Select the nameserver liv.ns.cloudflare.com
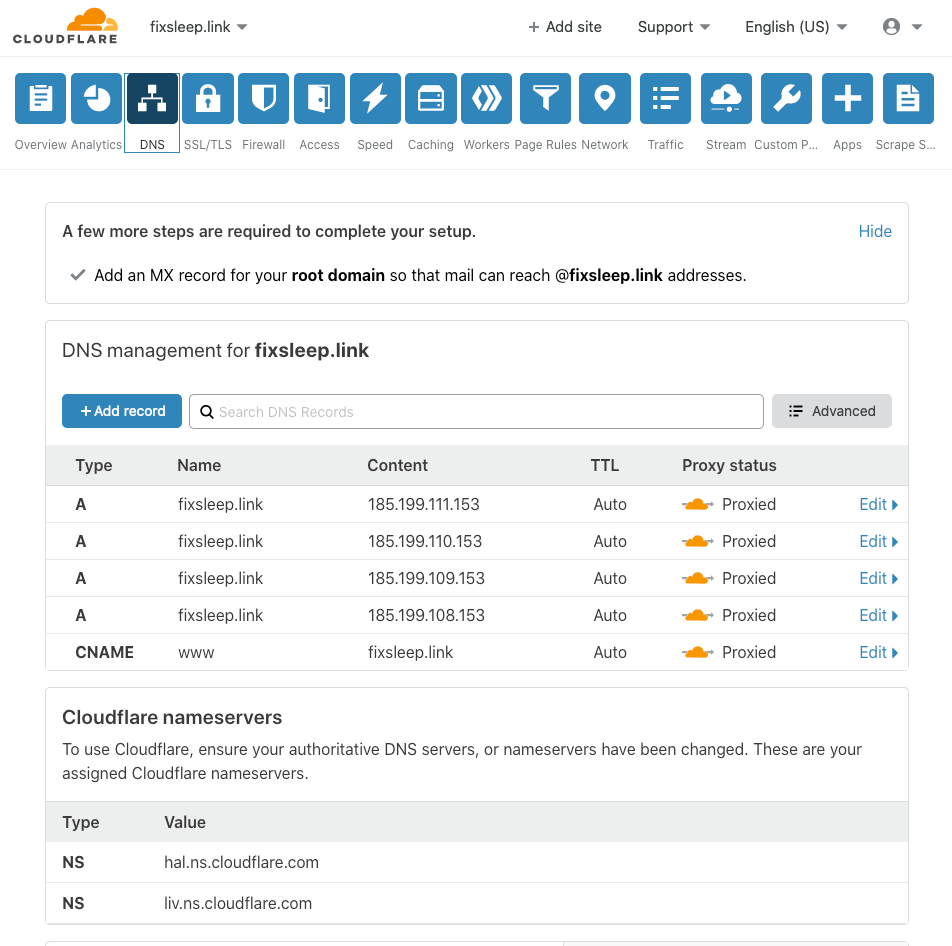This screenshot has width=952, height=946. point(238,903)
